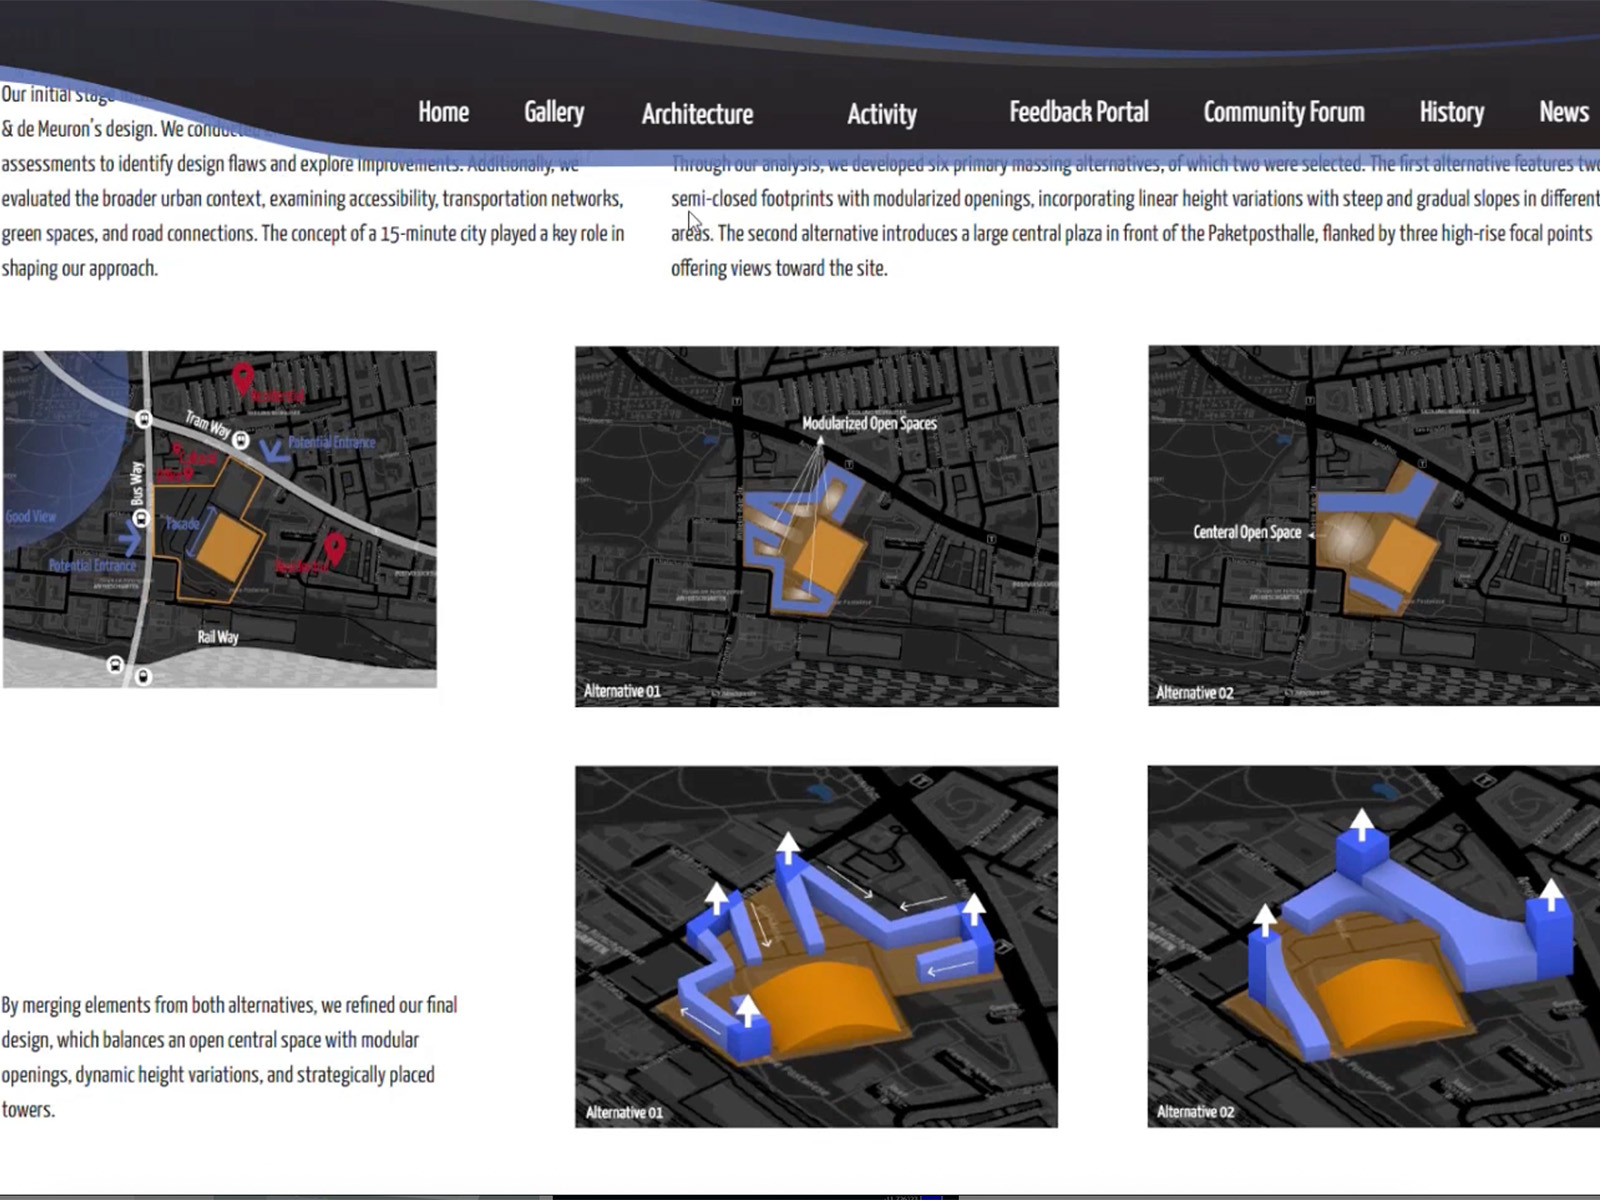Click the bus stop icon below Bus Way label
1600x1200 pixels.
click(x=141, y=518)
